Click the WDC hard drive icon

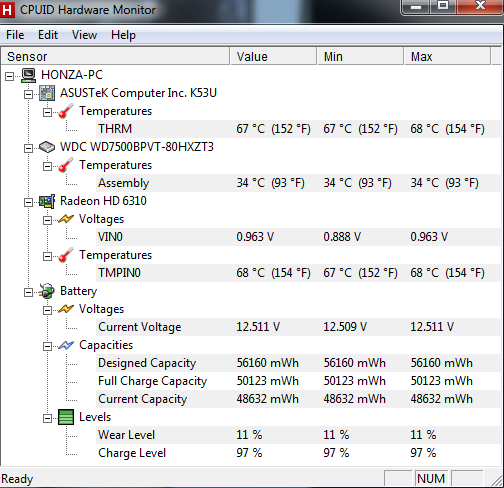[x=47, y=147]
